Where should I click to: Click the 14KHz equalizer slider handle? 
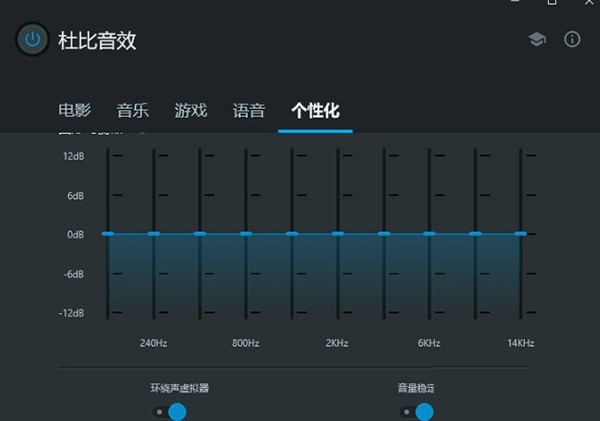(x=521, y=233)
